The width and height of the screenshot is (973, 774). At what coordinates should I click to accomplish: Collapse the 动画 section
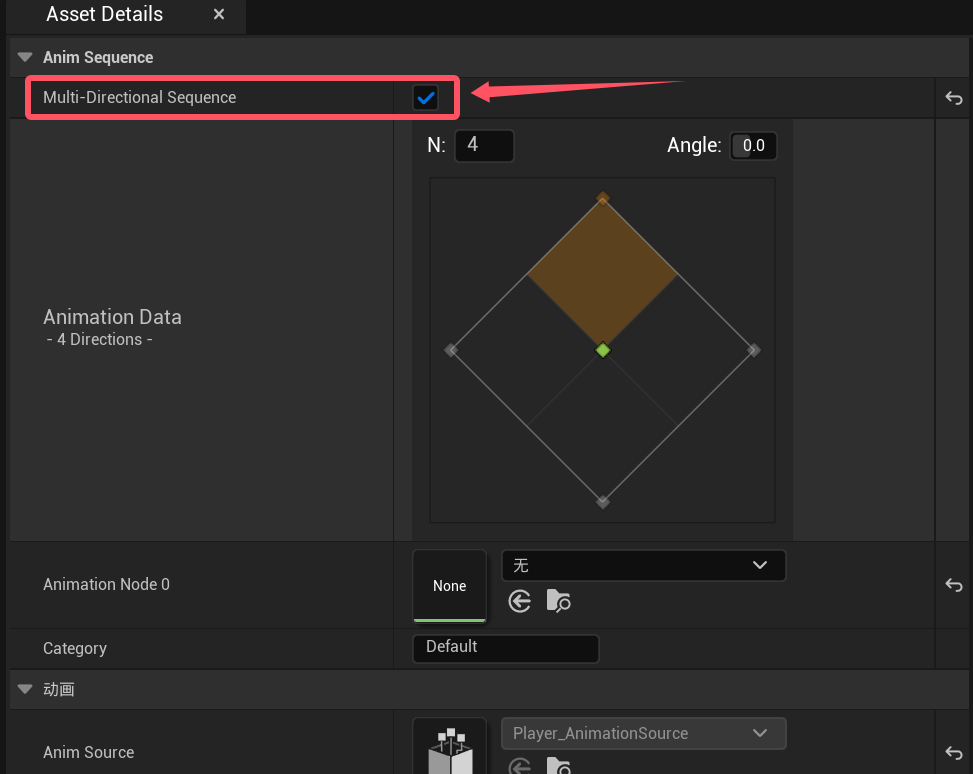click(25, 689)
